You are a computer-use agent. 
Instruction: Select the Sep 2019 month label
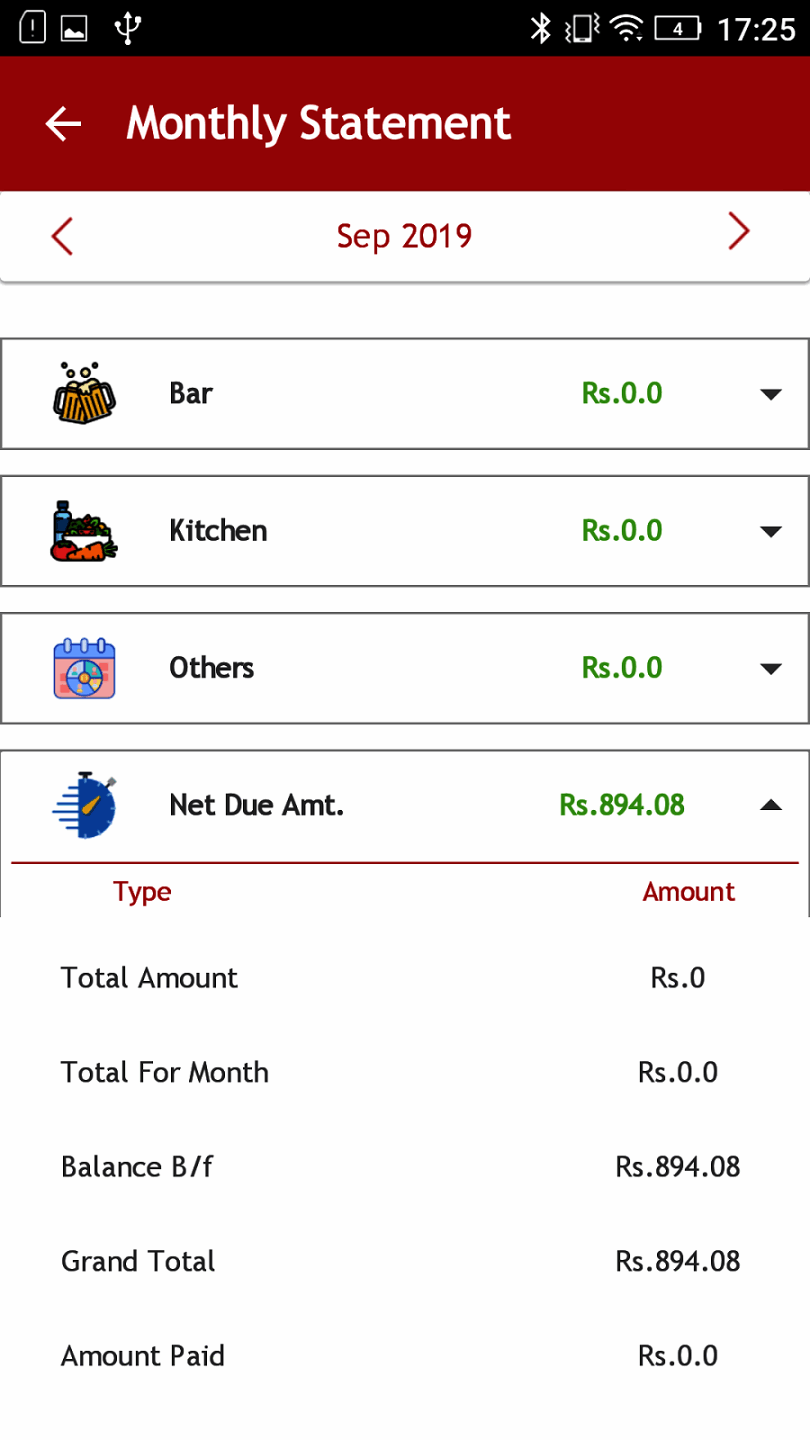click(404, 236)
